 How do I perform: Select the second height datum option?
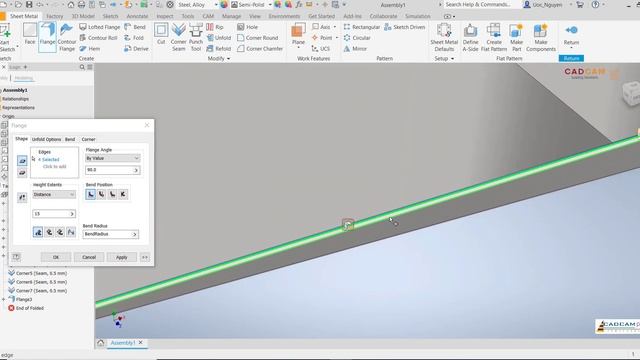(49, 232)
